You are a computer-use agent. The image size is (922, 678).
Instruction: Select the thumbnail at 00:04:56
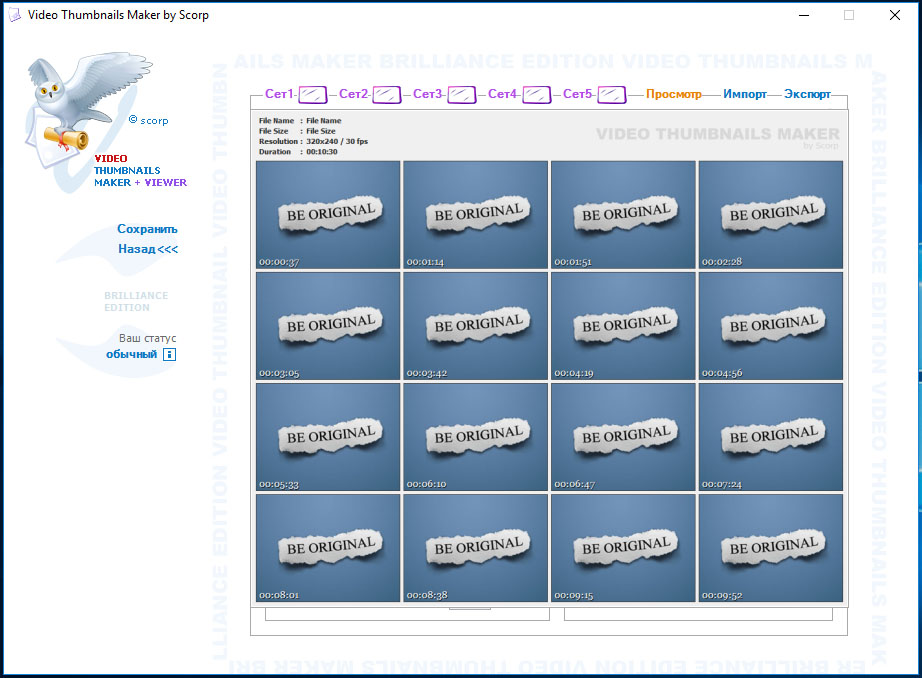771,326
